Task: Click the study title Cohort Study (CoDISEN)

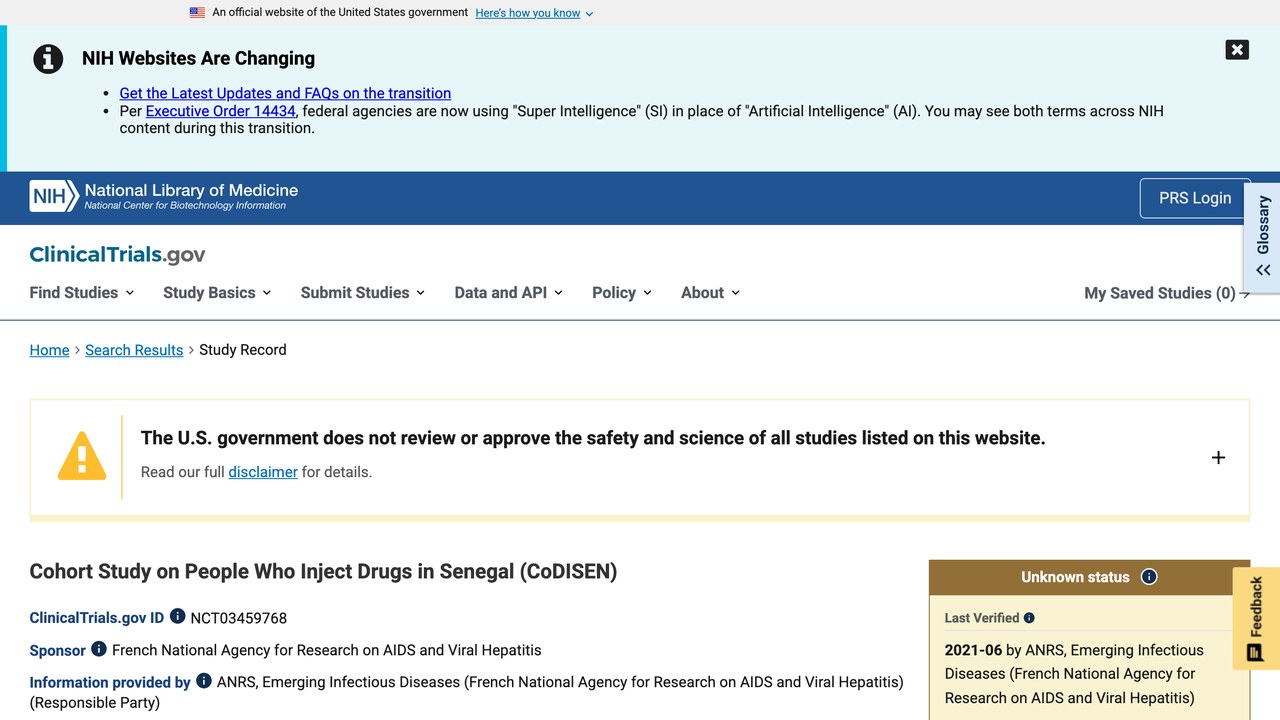Action: tap(323, 572)
